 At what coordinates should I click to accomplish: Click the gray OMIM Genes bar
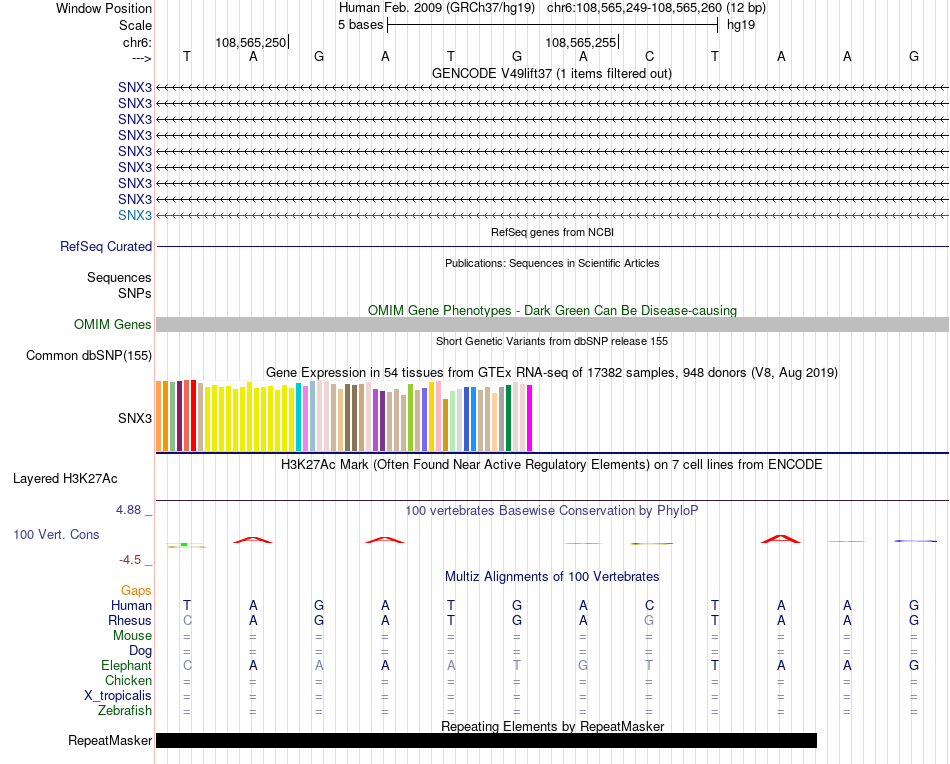coord(552,324)
